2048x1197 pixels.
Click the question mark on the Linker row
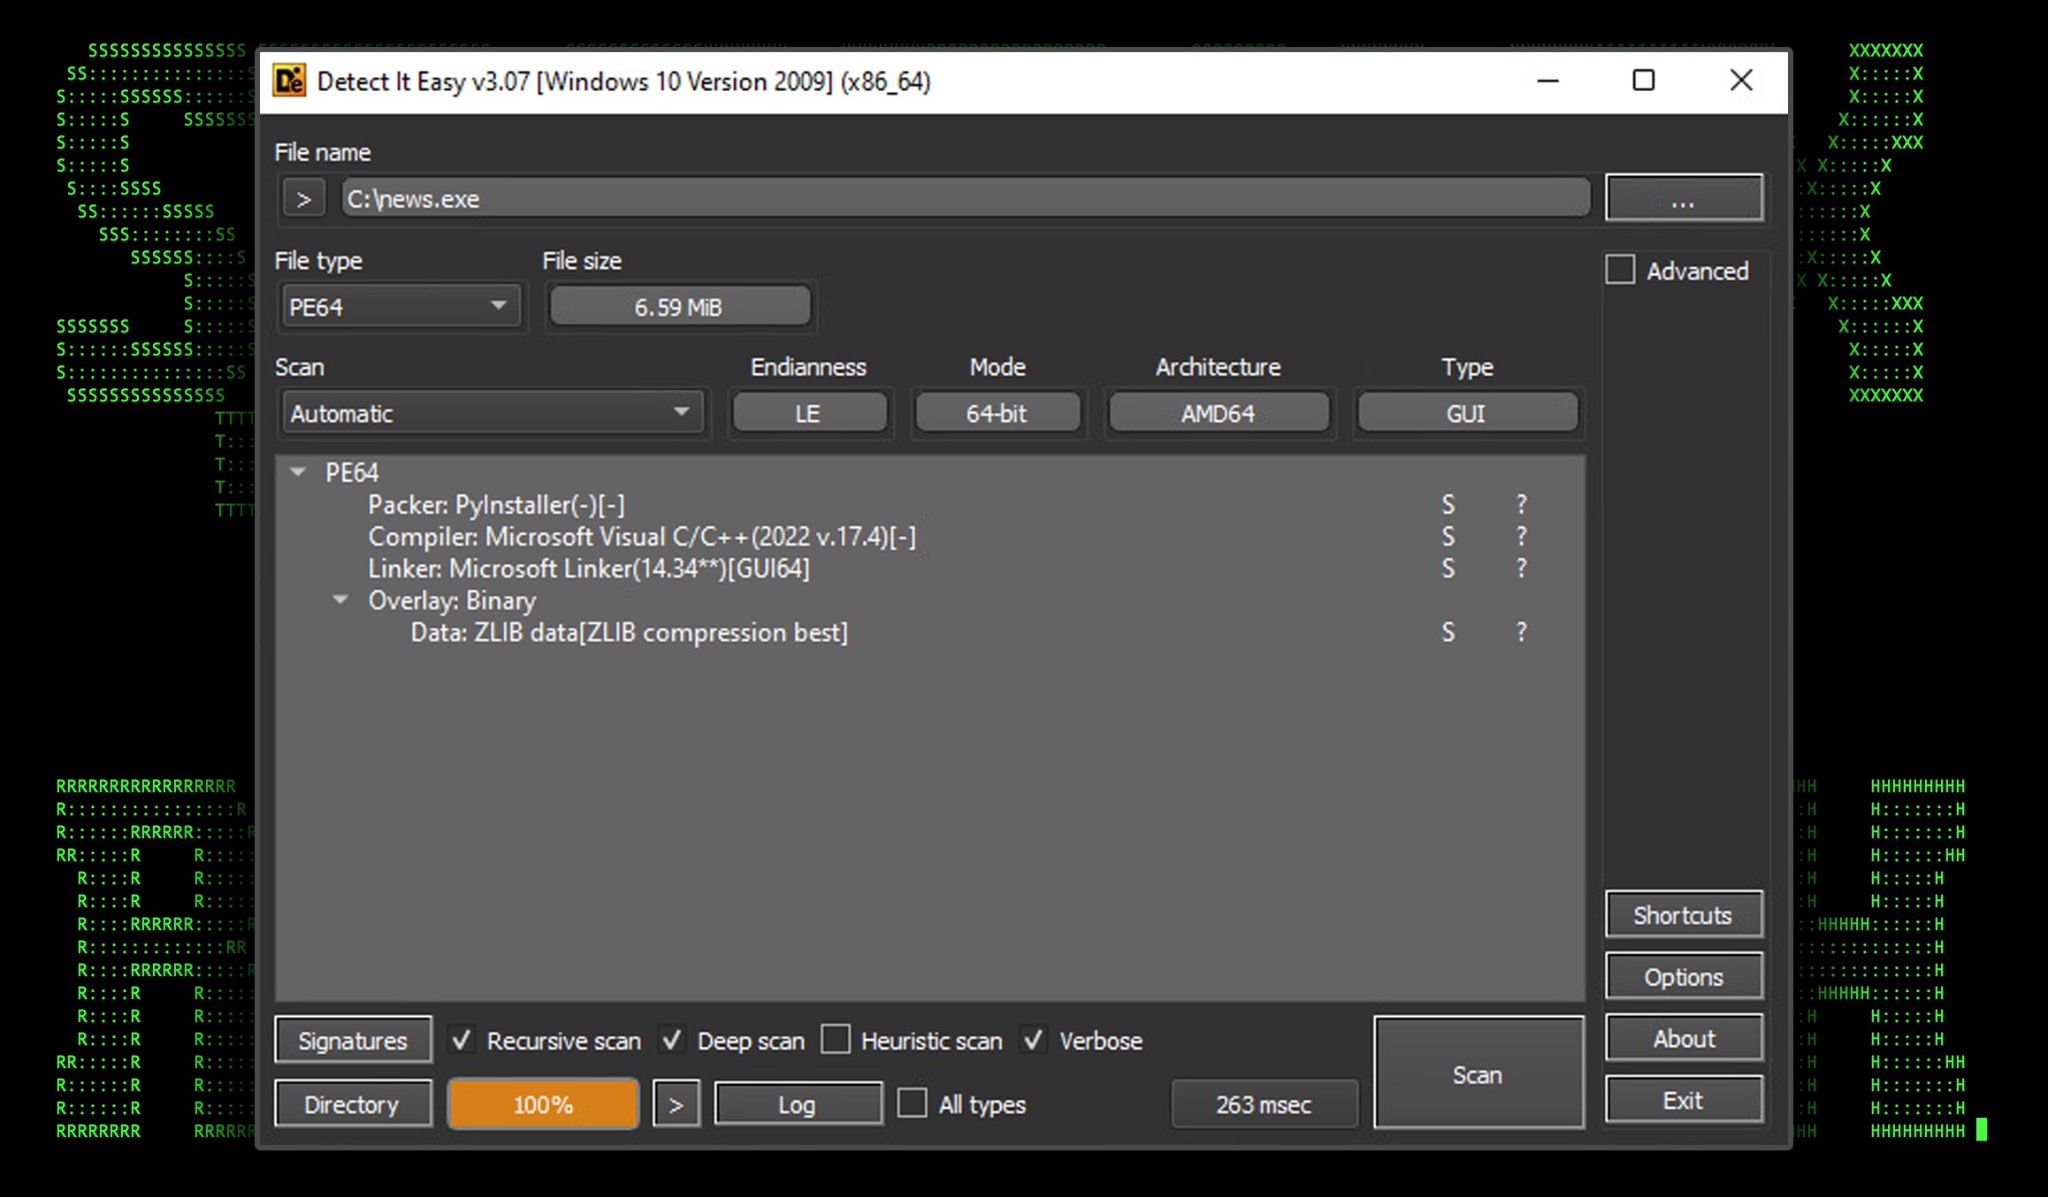coord(1521,569)
